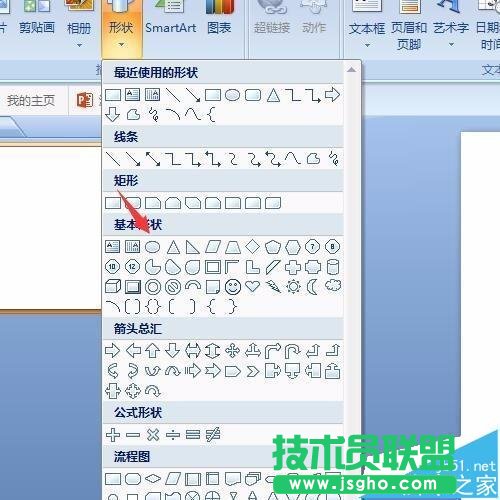Select the straight line under Lines section
This screenshot has width=500, height=500.
click(x=112, y=159)
